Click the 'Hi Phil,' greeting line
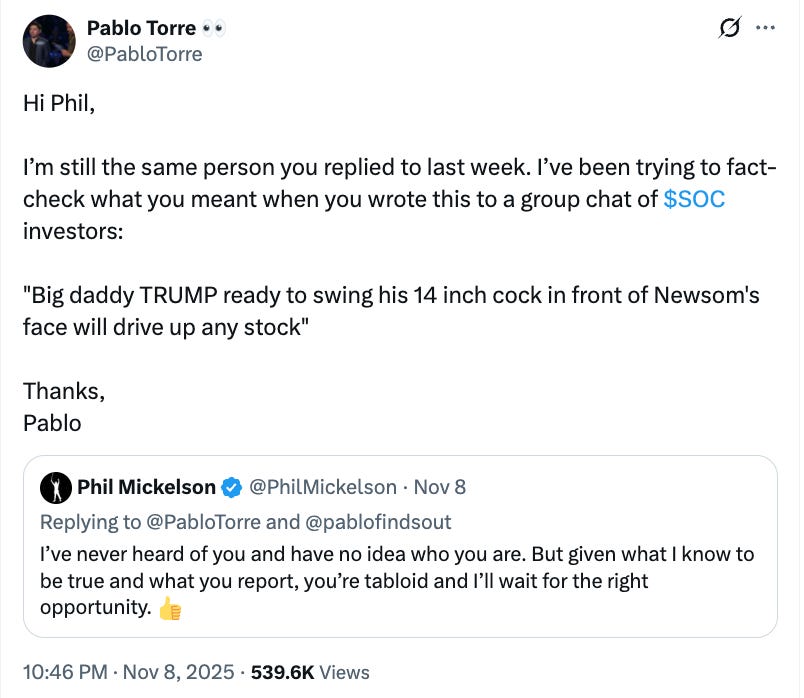 [x=59, y=103]
